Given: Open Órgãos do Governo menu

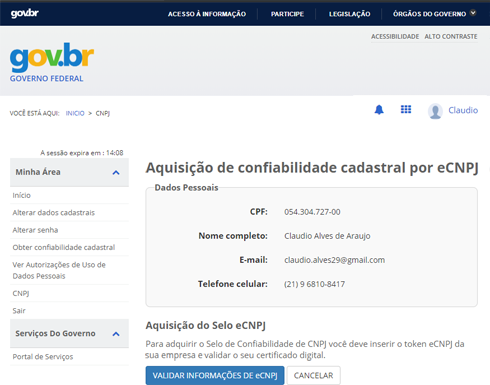Looking at the screenshot, I should click(x=429, y=14).
